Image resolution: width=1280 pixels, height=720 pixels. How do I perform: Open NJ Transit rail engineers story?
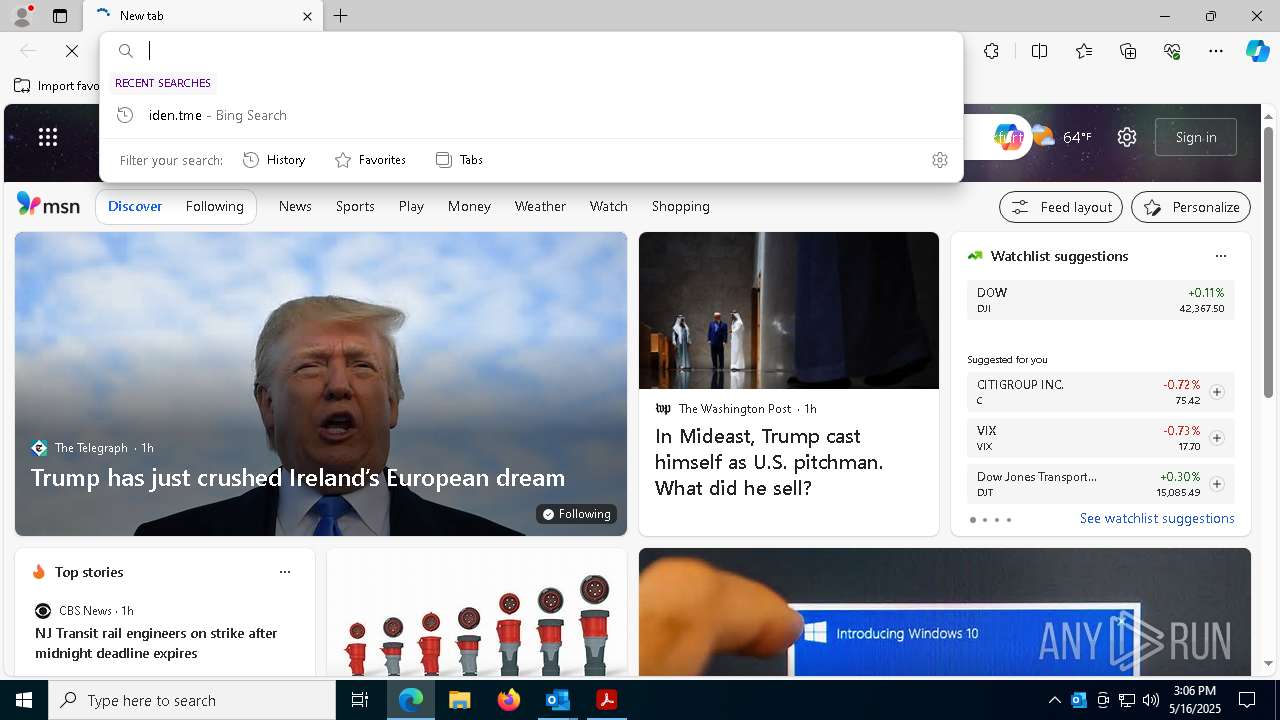pyautogui.click(x=156, y=643)
